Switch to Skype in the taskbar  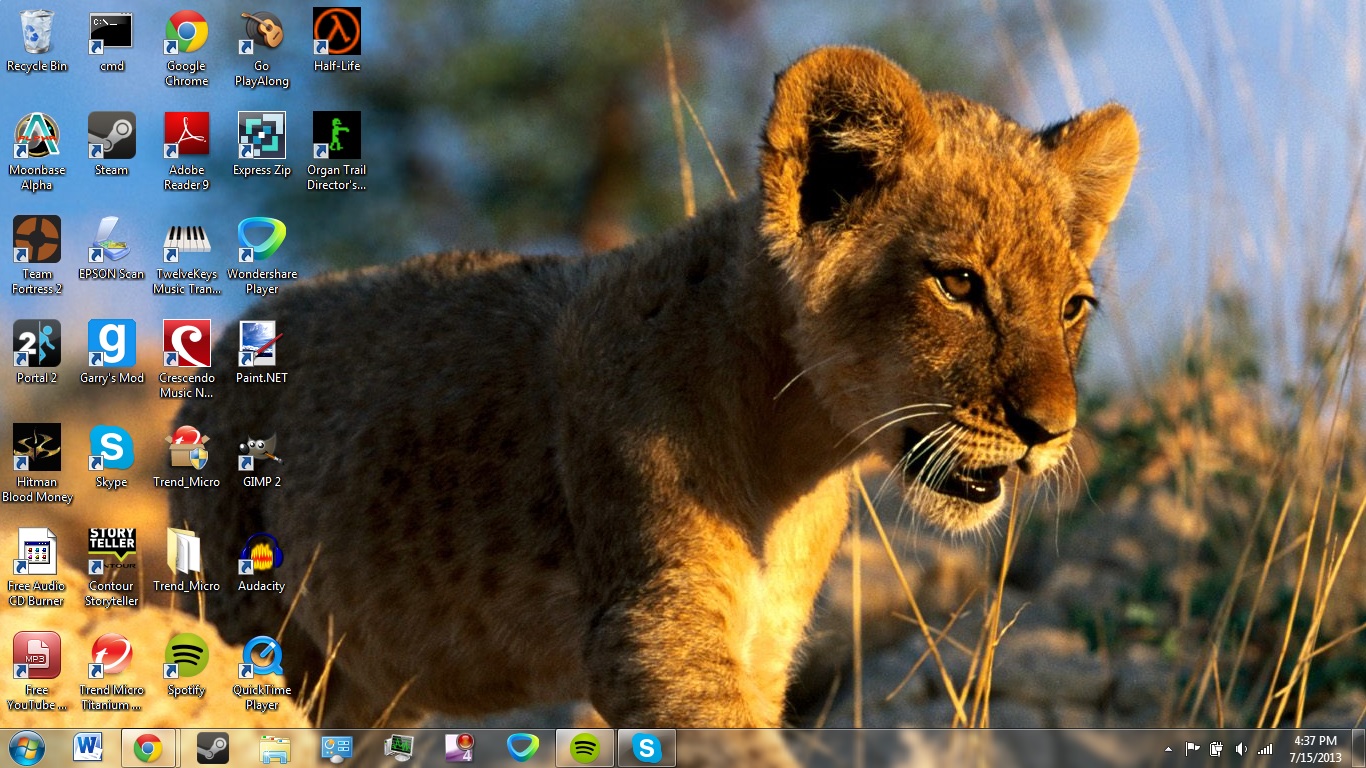(x=647, y=748)
